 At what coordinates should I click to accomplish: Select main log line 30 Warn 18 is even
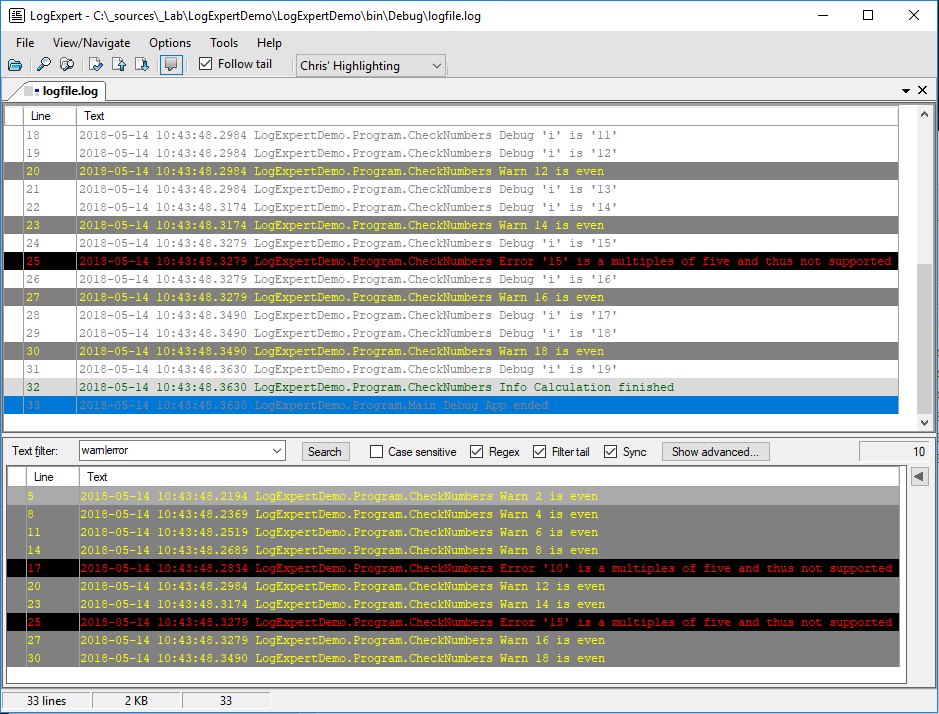click(451, 351)
